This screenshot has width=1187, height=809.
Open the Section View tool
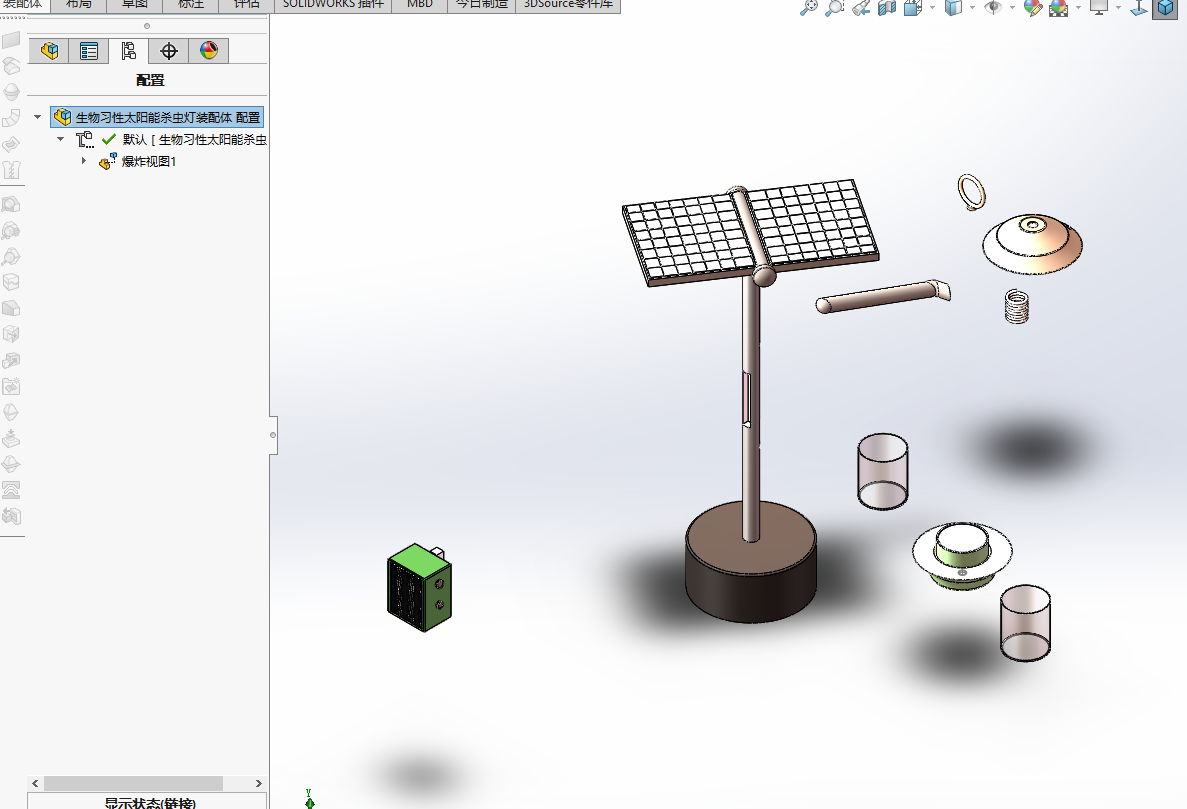click(x=887, y=8)
